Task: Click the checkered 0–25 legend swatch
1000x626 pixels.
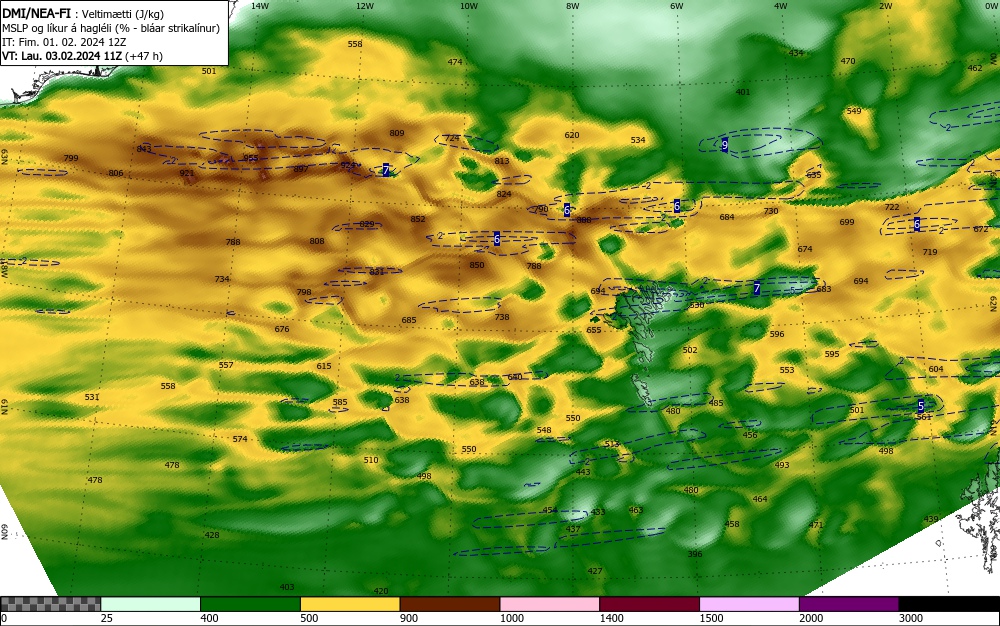Action: [50, 604]
